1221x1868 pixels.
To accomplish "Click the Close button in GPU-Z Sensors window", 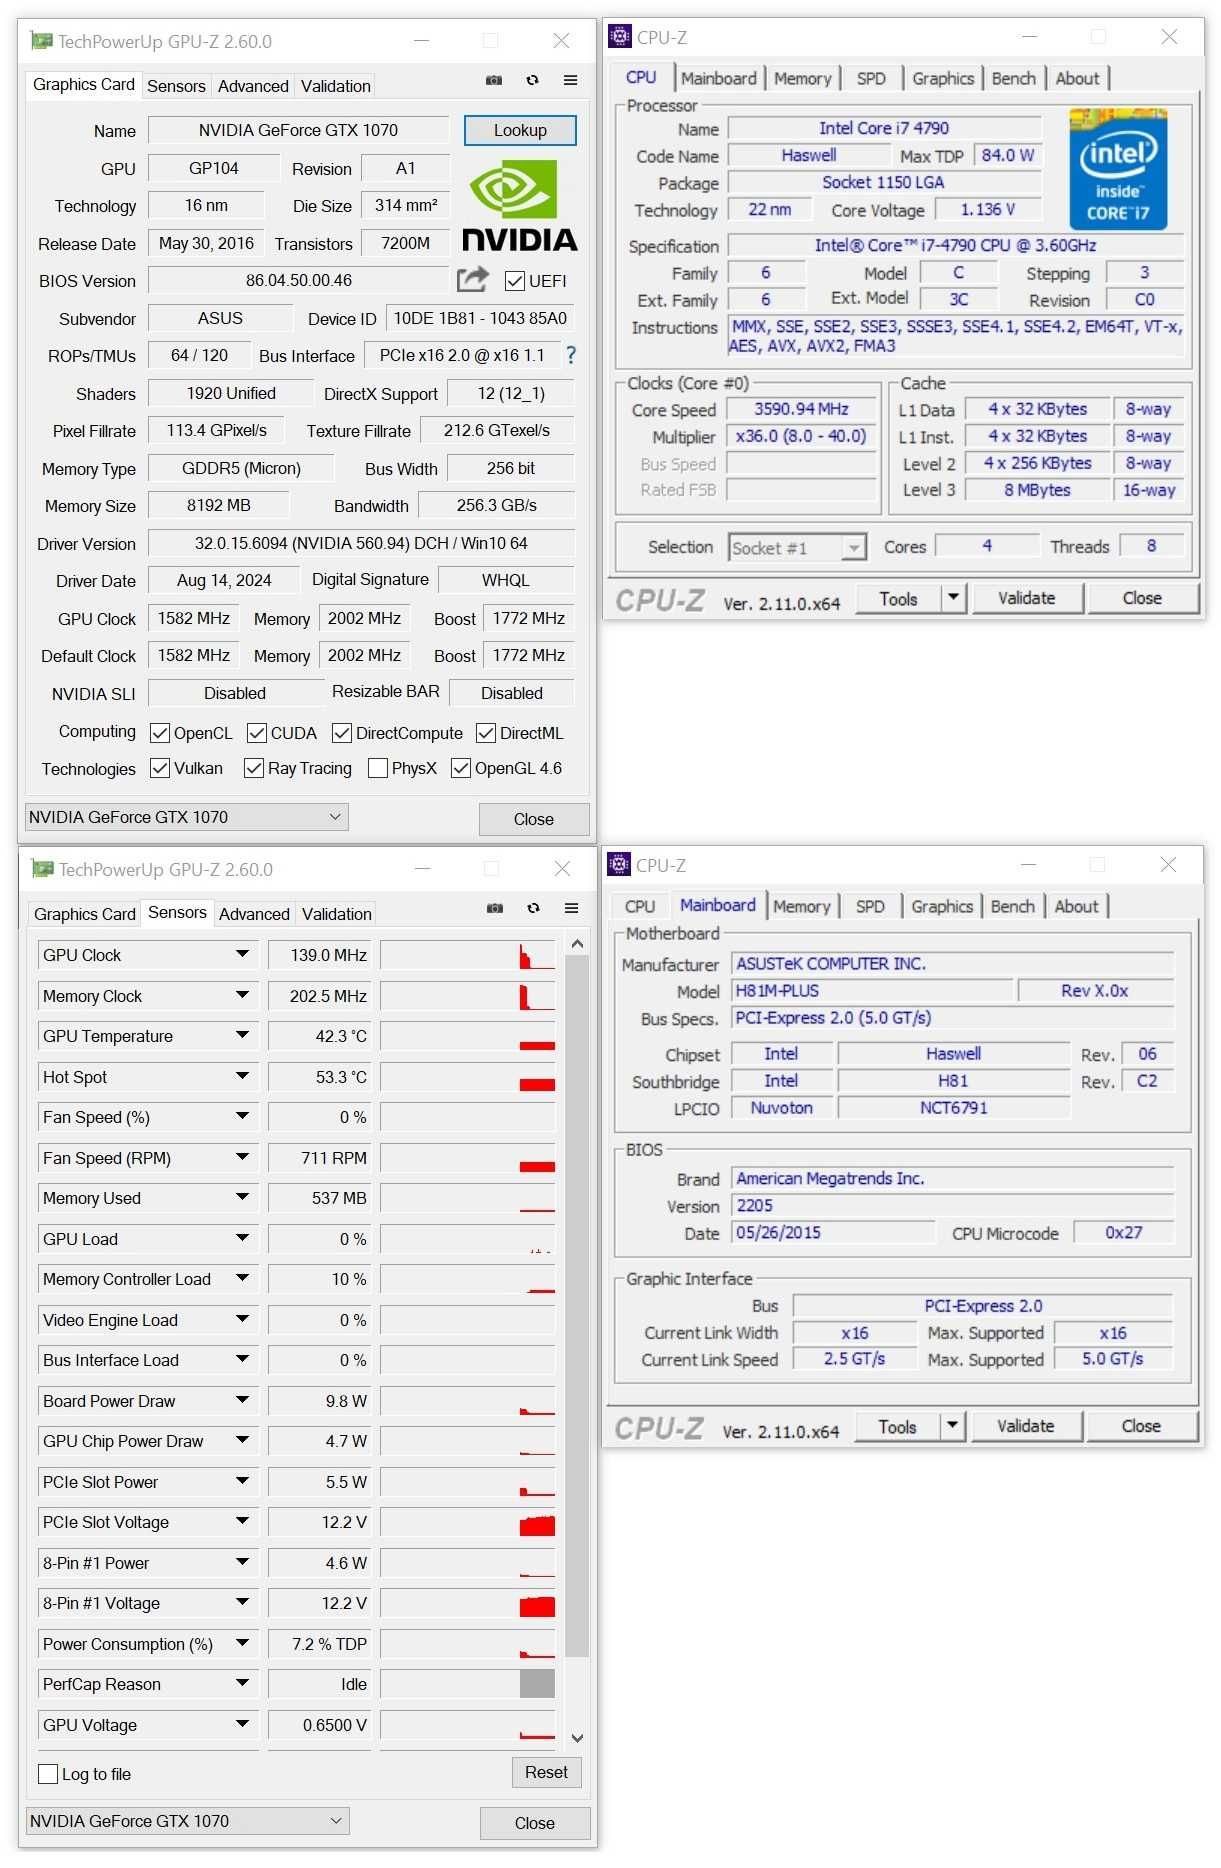I will (x=535, y=1823).
